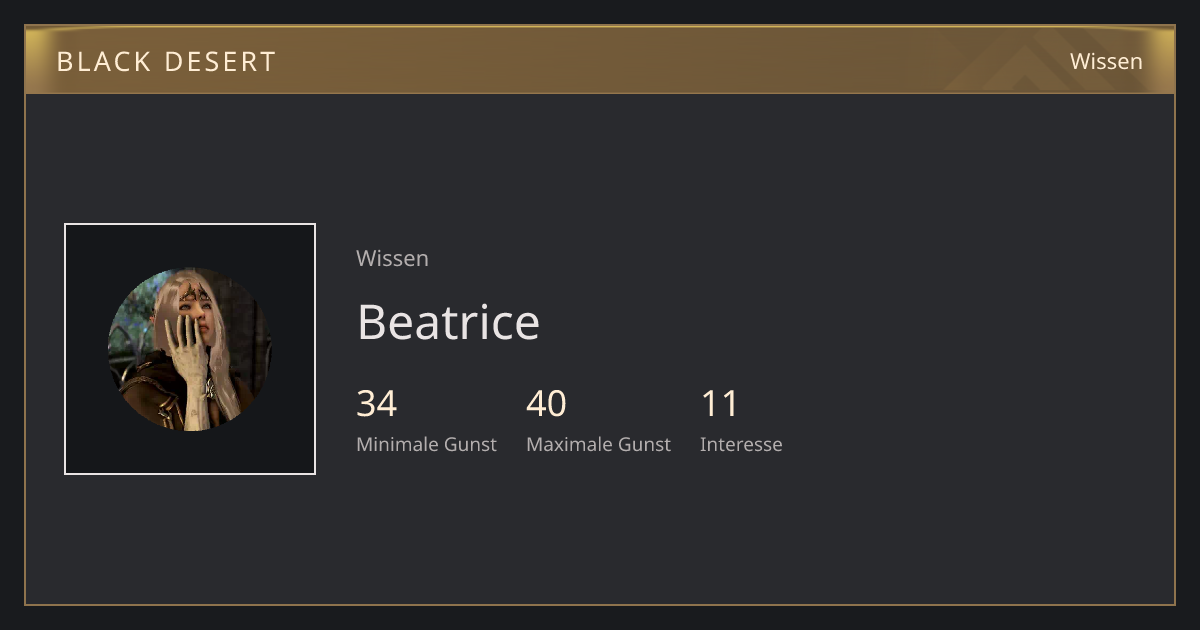
Task: Click the Maximale Gunst value 40
Action: tap(546, 404)
